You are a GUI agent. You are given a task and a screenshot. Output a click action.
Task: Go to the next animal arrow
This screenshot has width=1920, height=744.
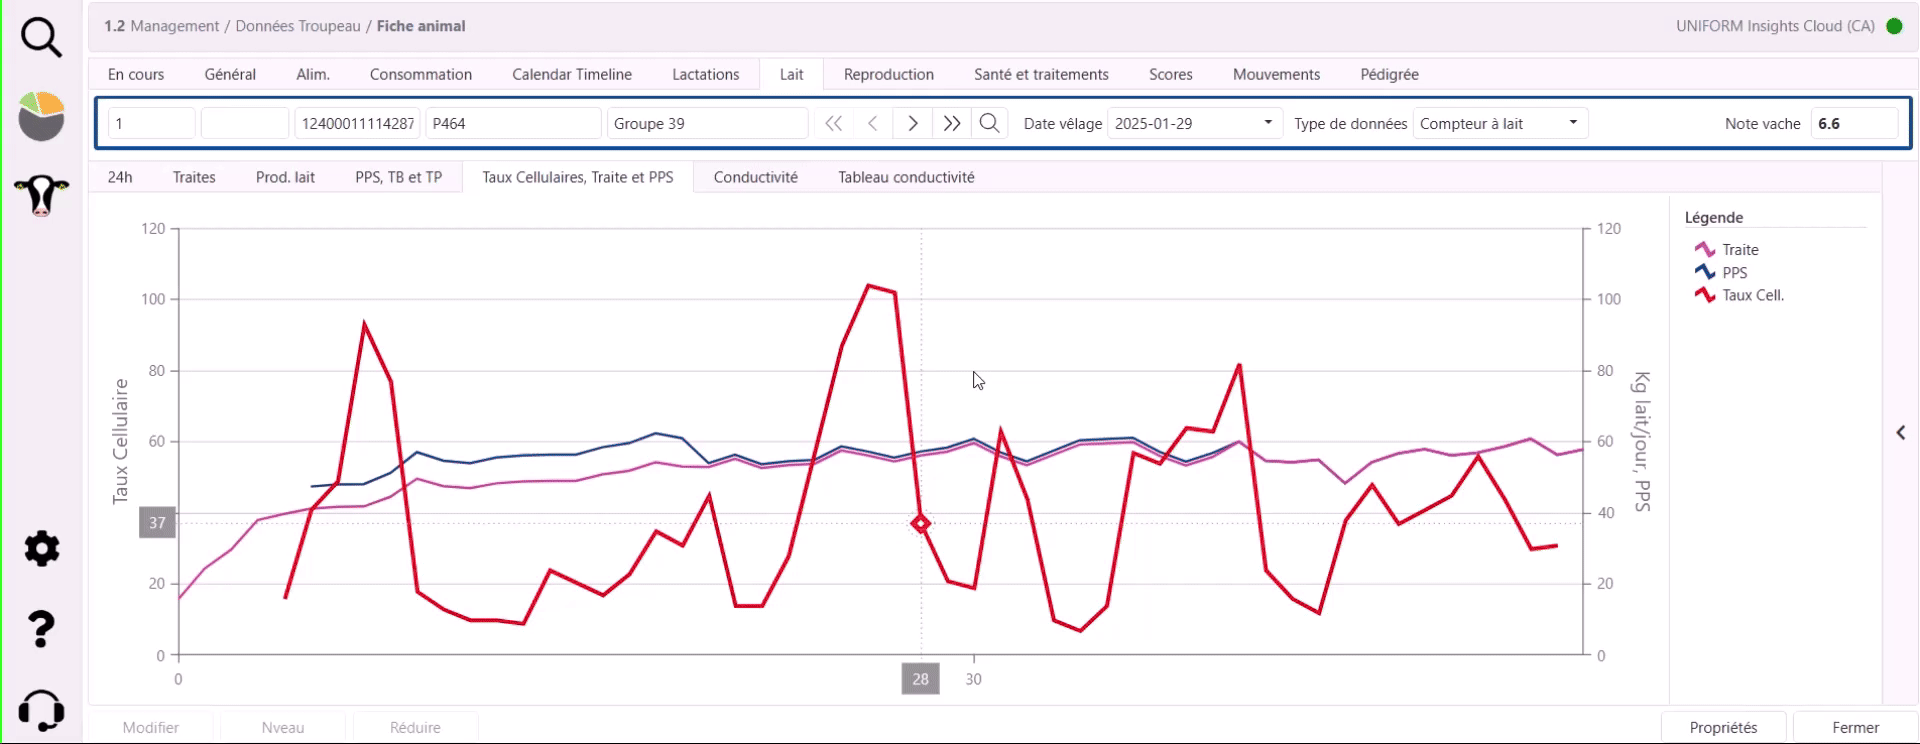point(912,123)
